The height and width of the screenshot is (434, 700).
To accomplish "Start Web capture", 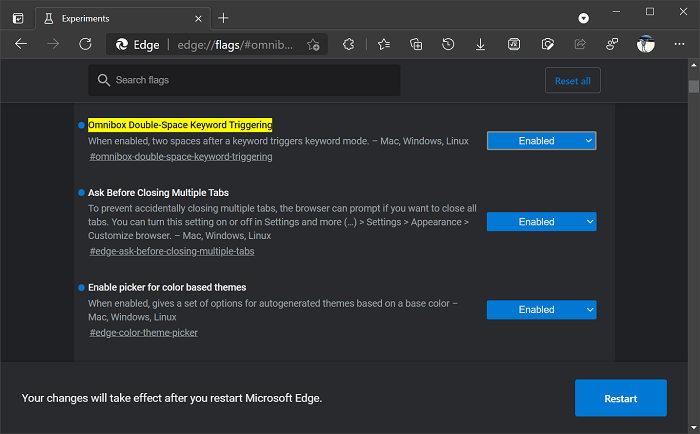I will (547, 44).
